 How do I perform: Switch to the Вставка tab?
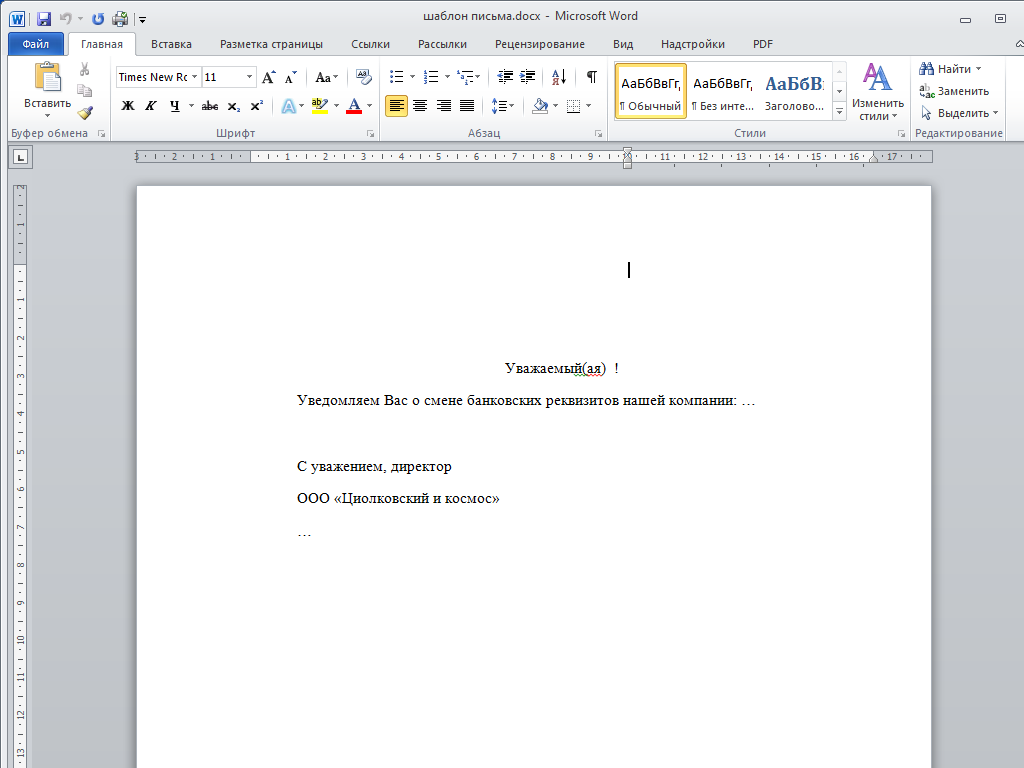[171, 44]
